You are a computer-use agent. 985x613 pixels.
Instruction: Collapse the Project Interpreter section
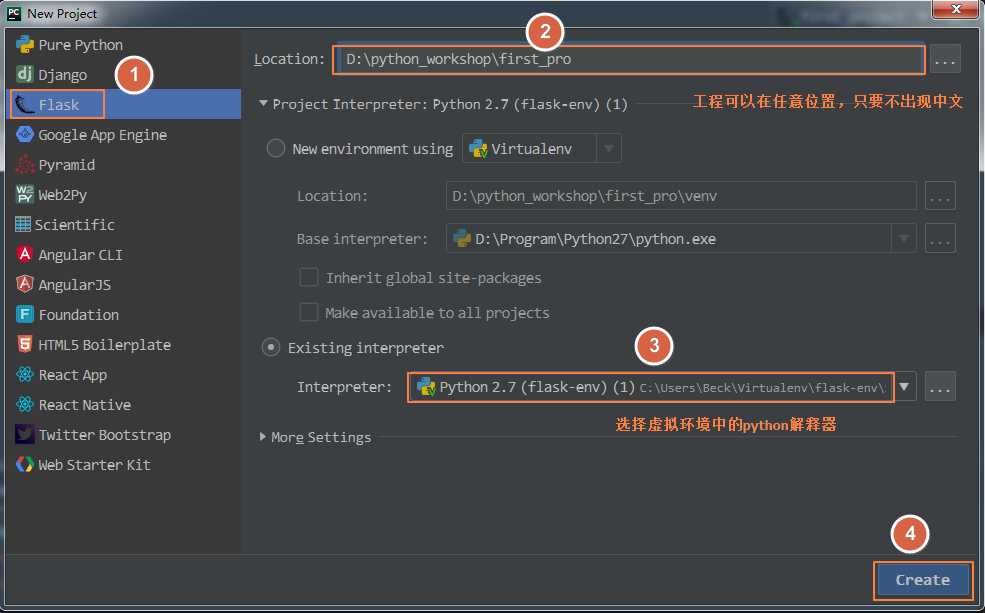click(263, 104)
